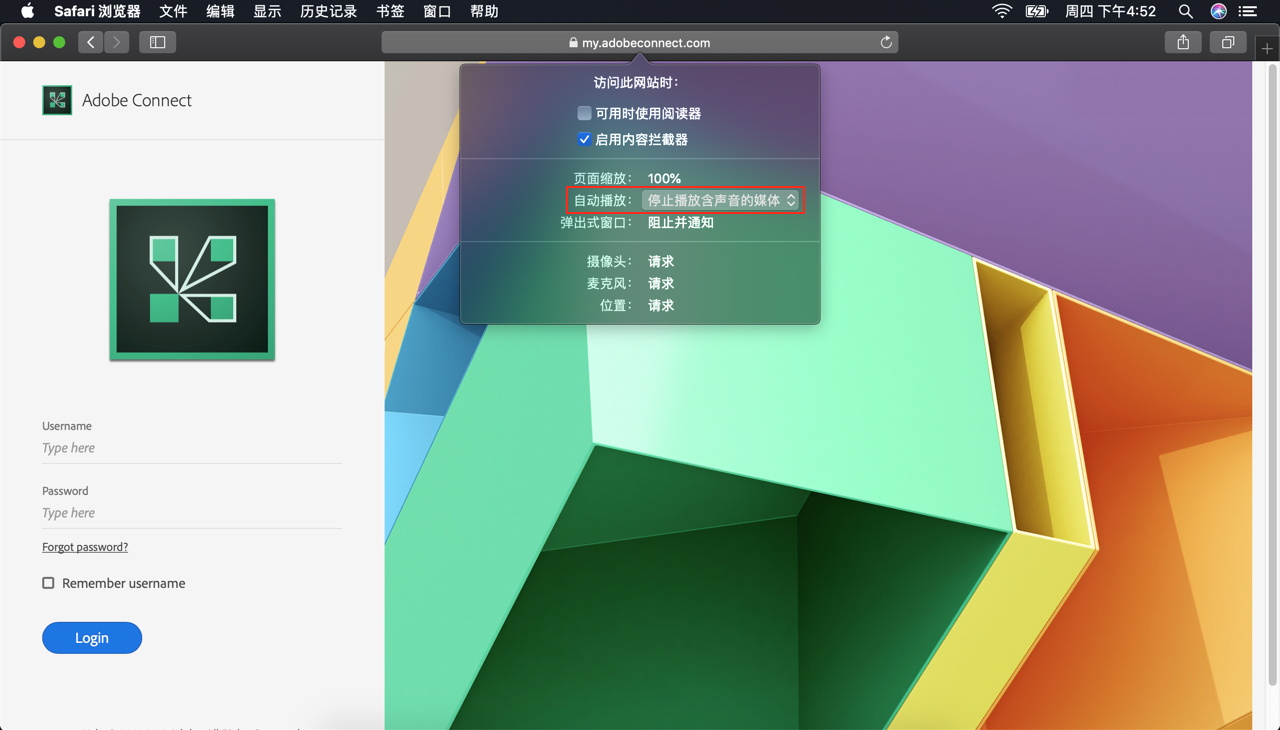Click the Siri icon
The height and width of the screenshot is (730, 1280).
tap(1218, 11)
